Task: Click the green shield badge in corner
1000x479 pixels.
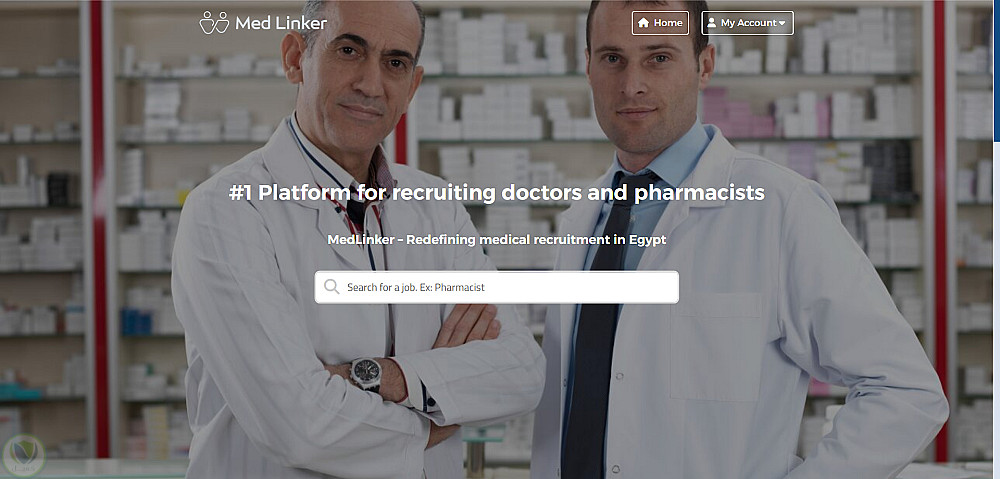Action: tap(24, 455)
